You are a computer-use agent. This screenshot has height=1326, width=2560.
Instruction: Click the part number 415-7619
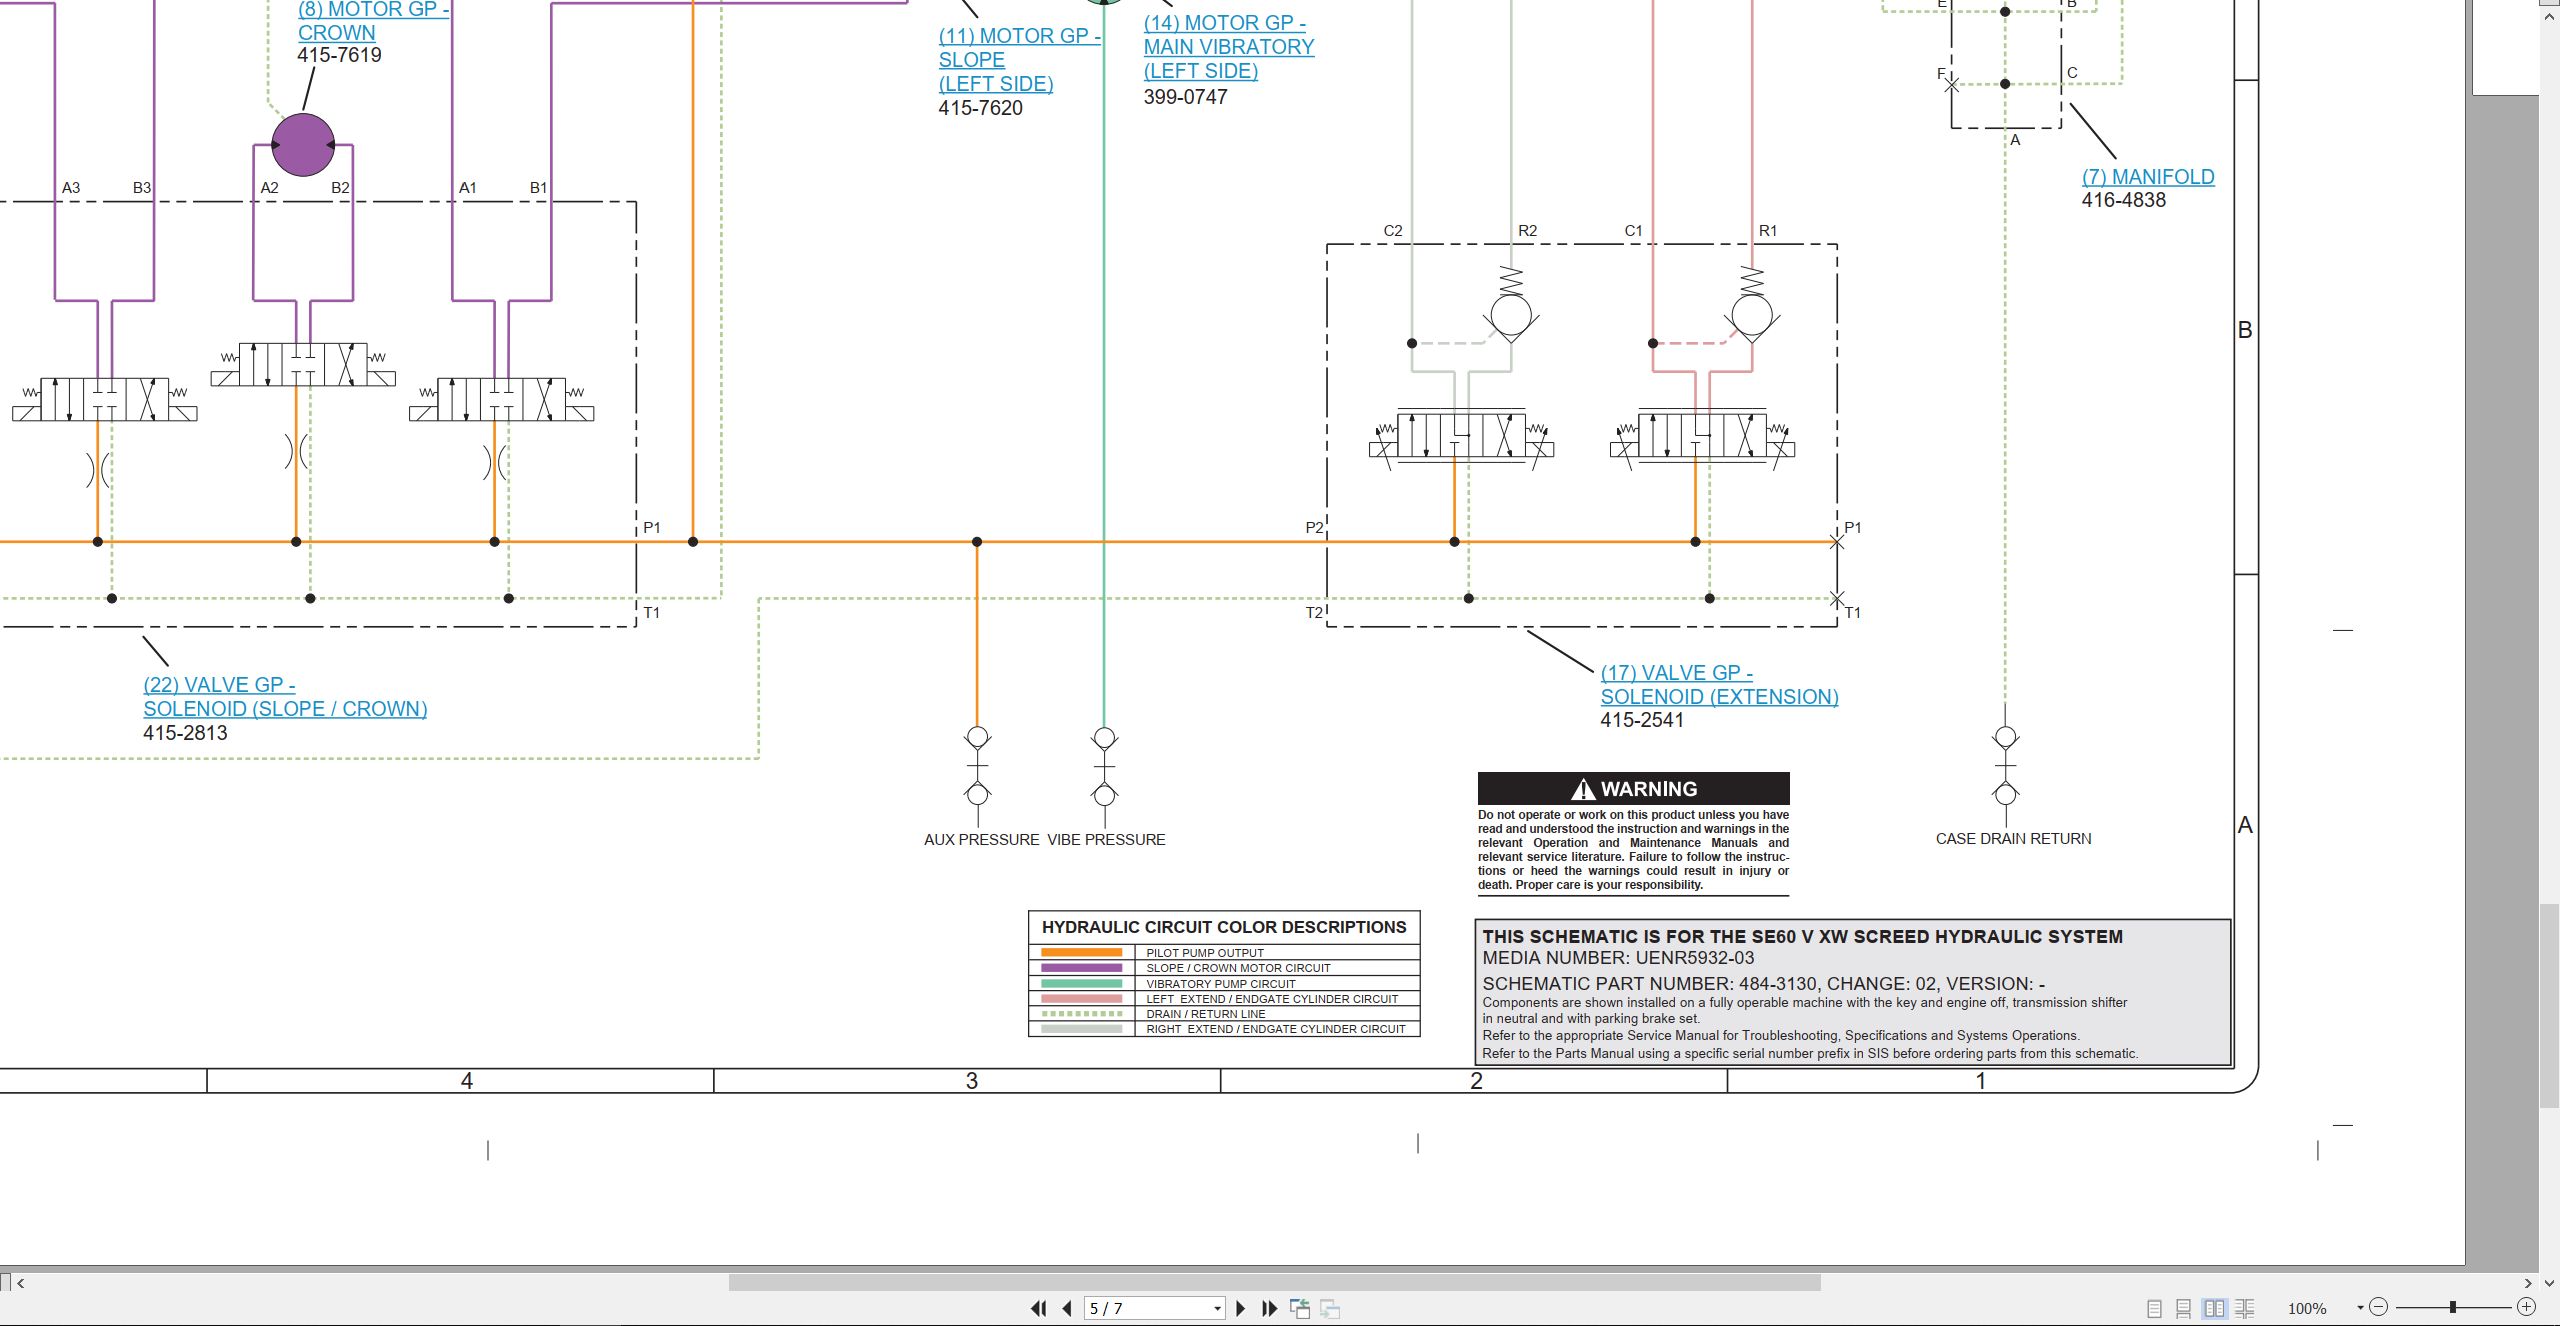pos(339,55)
